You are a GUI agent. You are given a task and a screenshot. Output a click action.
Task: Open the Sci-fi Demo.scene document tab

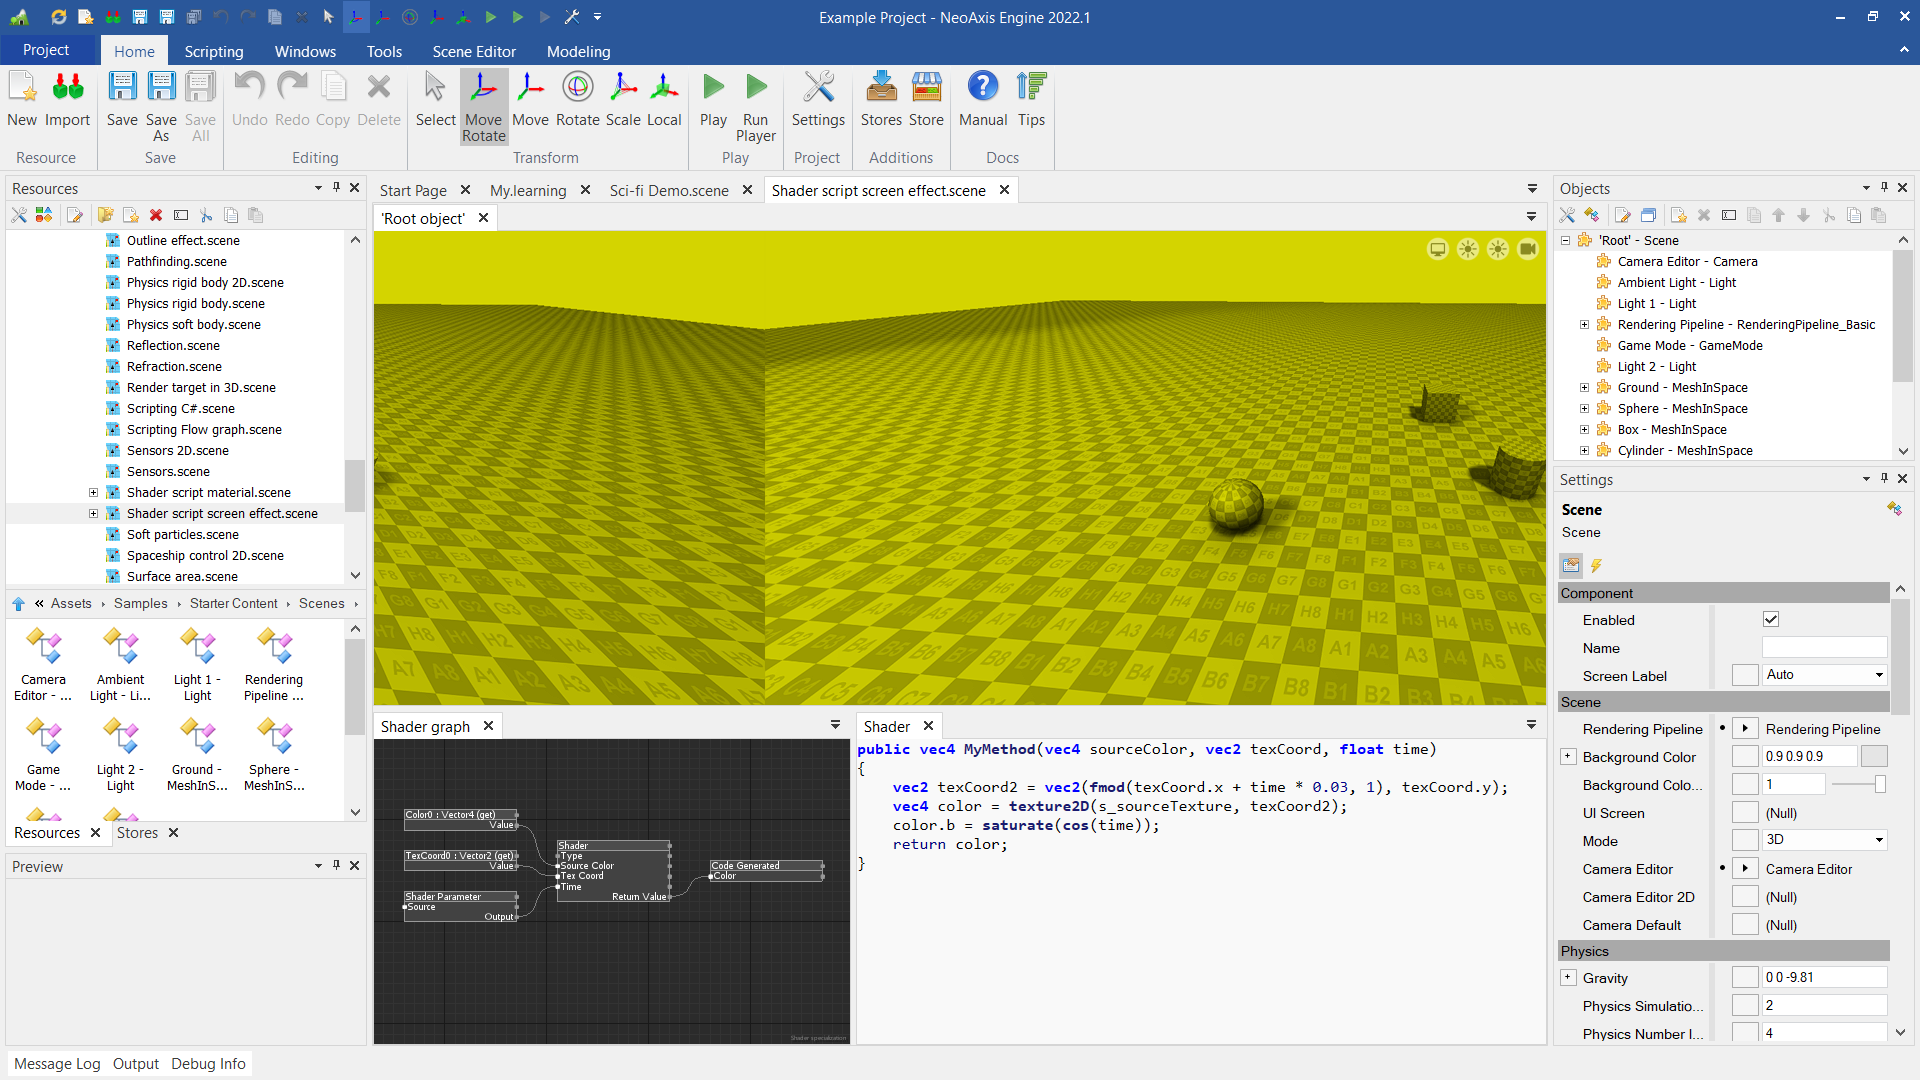[668, 190]
